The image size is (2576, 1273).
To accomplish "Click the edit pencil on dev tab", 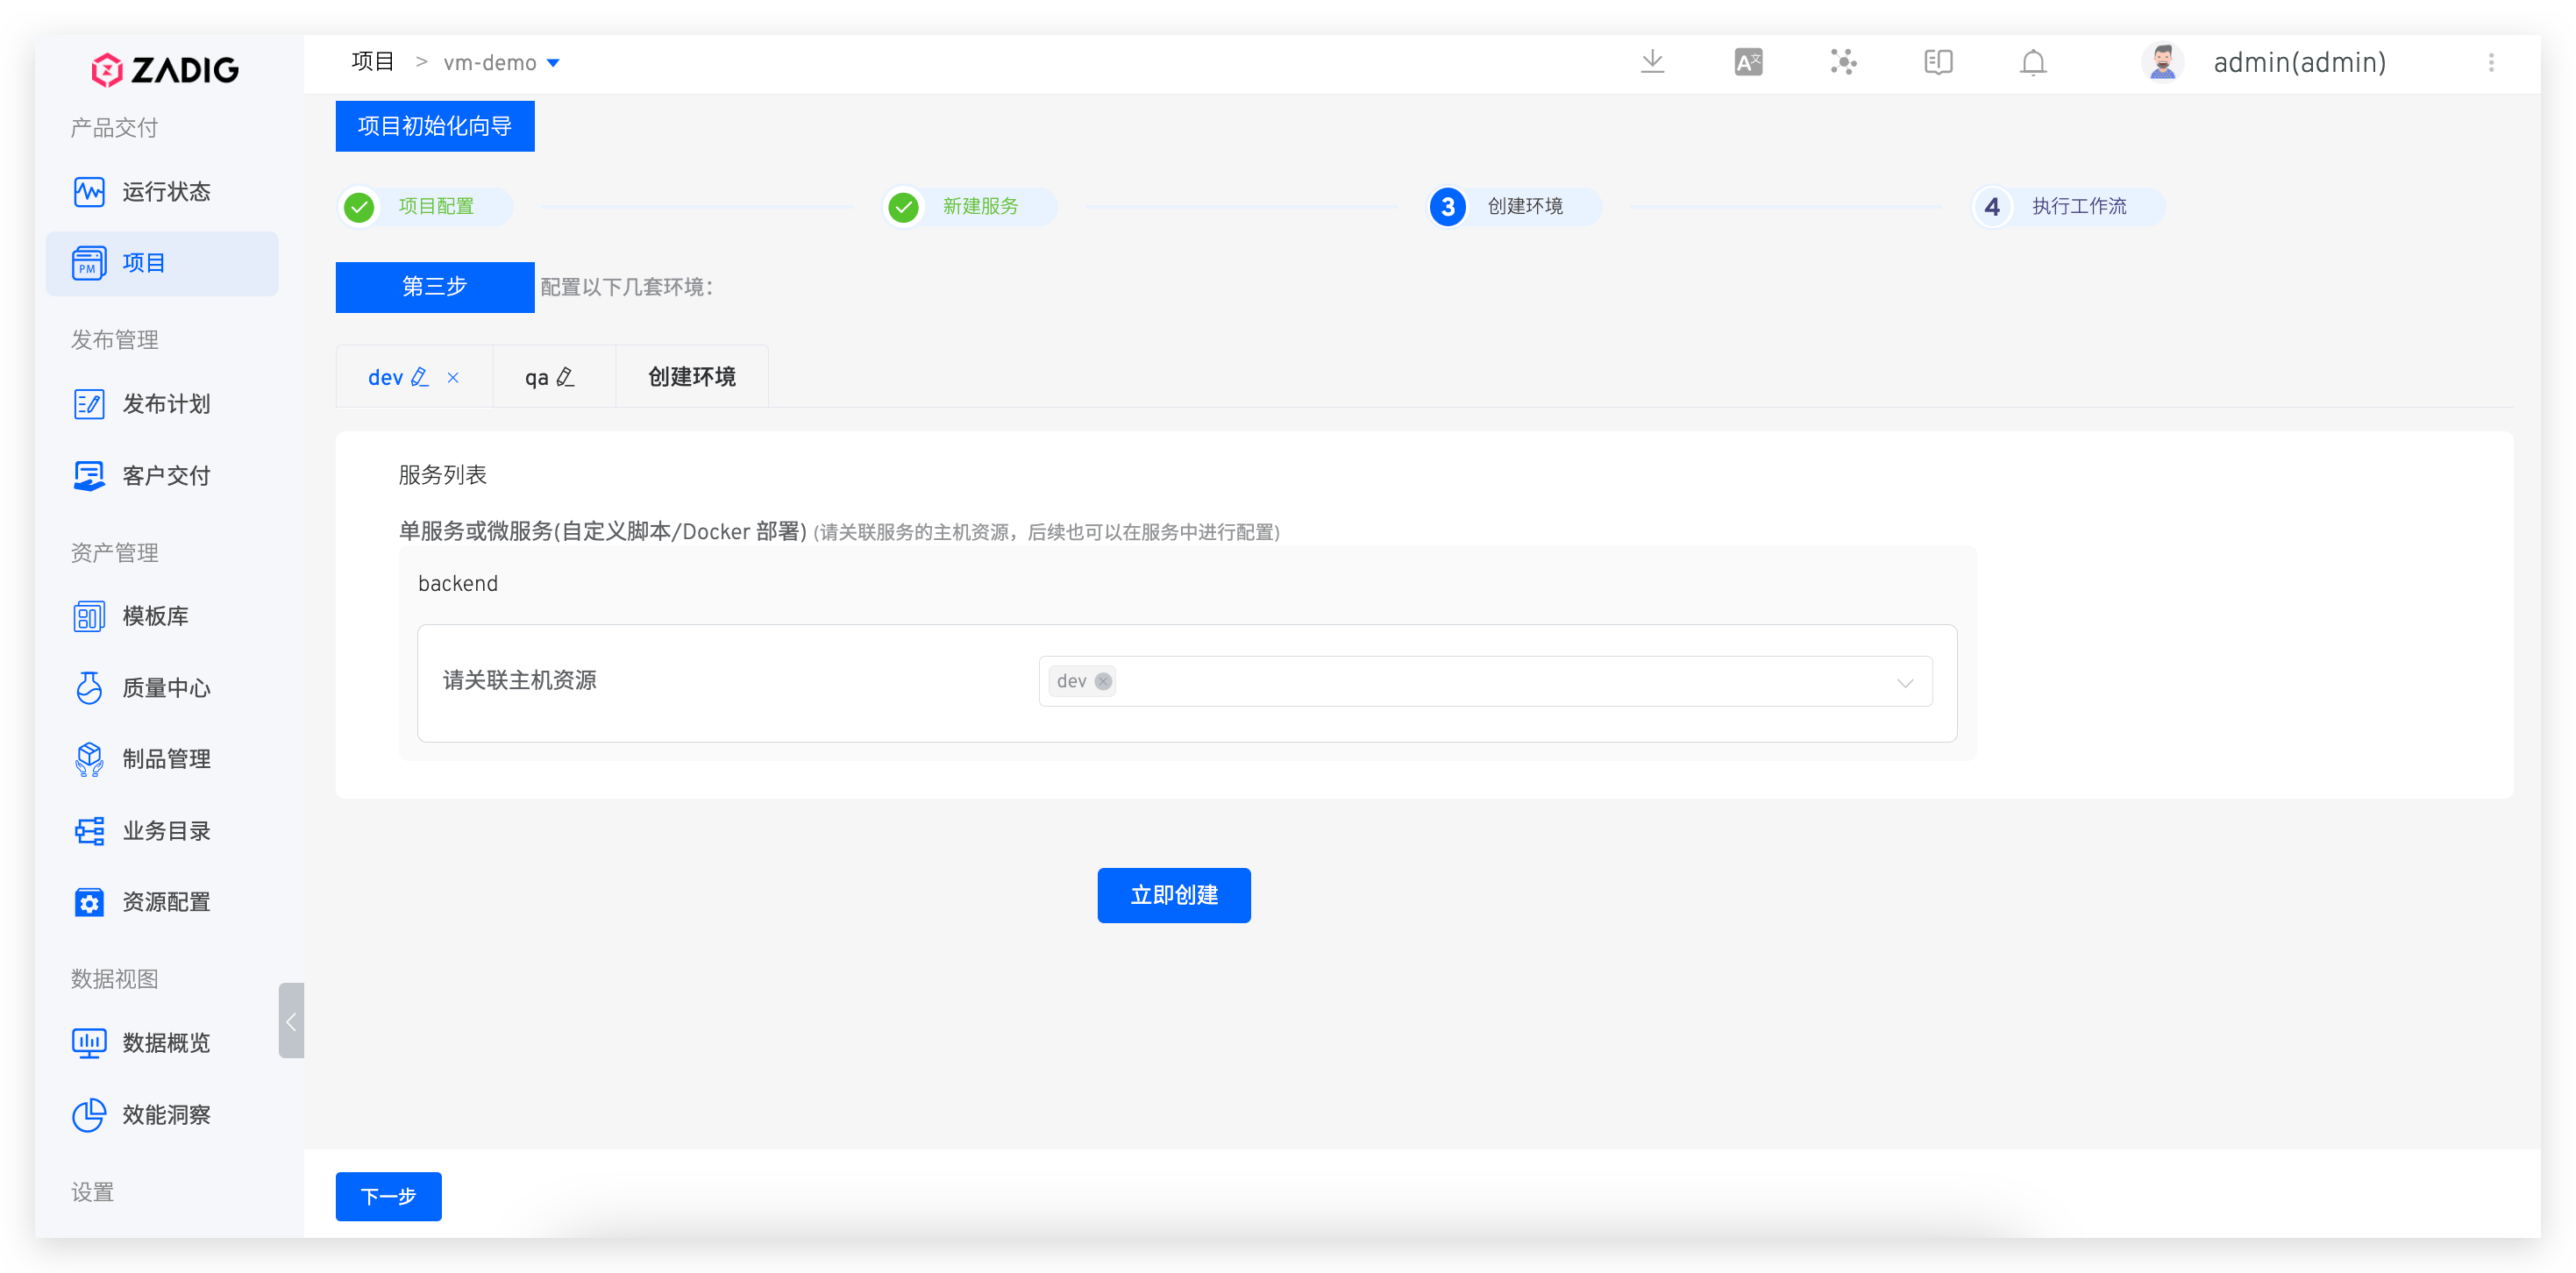I will [x=420, y=377].
